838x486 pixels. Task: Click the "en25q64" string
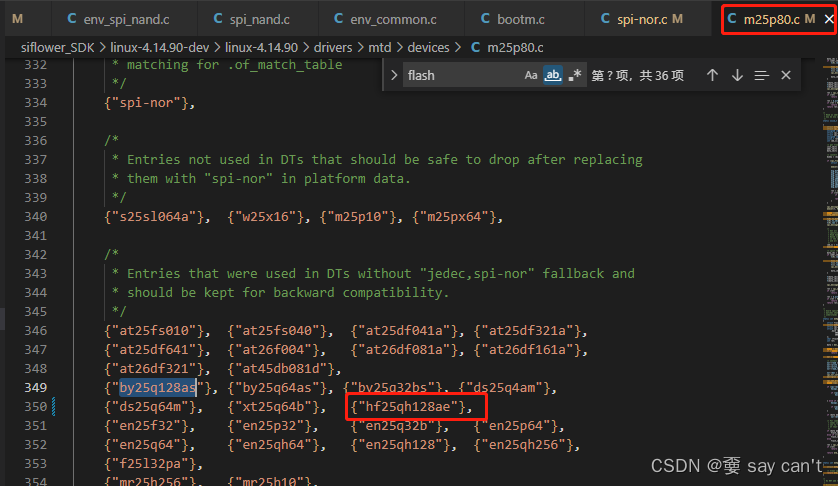(x=146, y=444)
